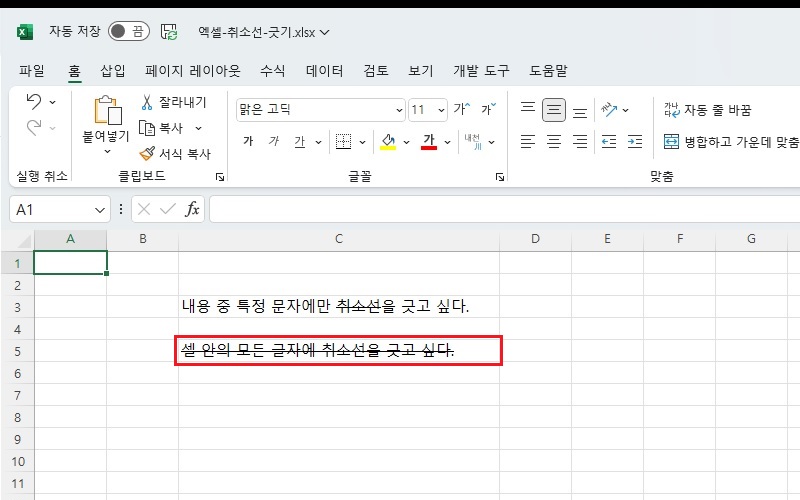Click the 붙여넣기 clipboard icon

(108, 110)
